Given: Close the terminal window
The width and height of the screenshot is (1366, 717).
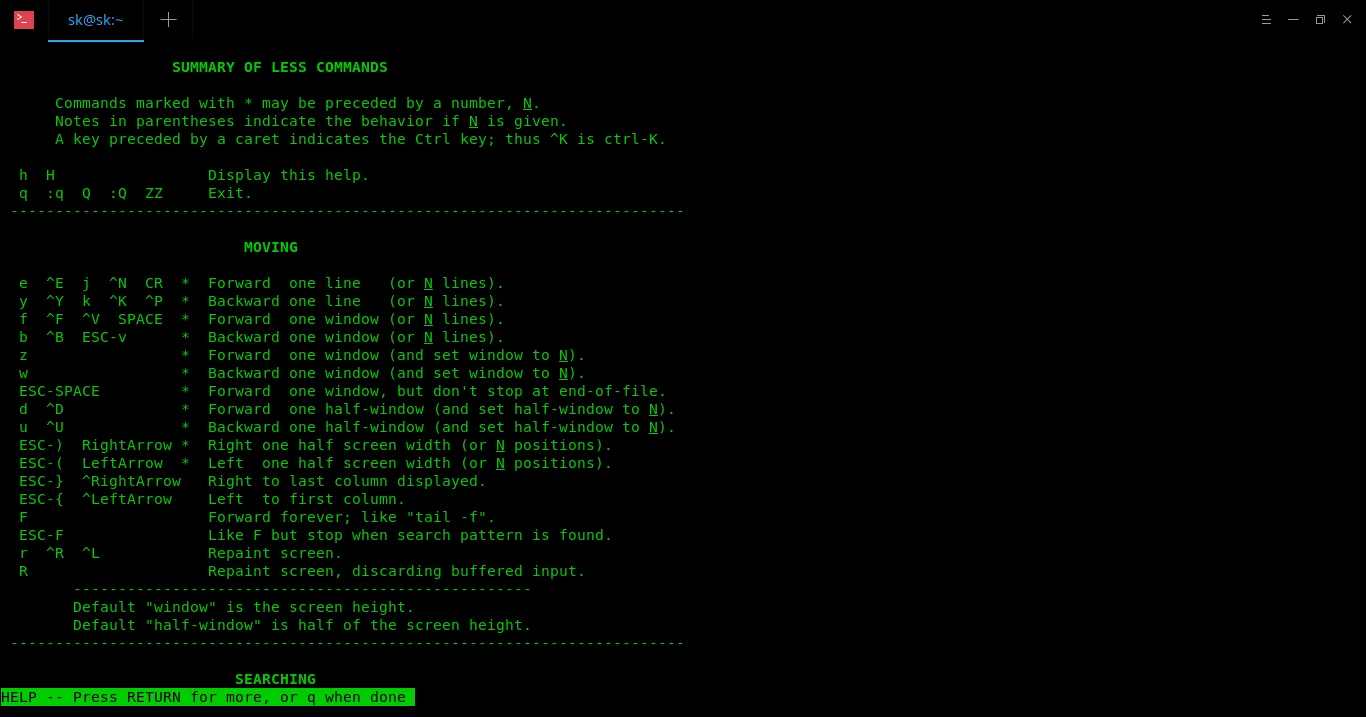Looking at the screenshot, I should 1345,20.
